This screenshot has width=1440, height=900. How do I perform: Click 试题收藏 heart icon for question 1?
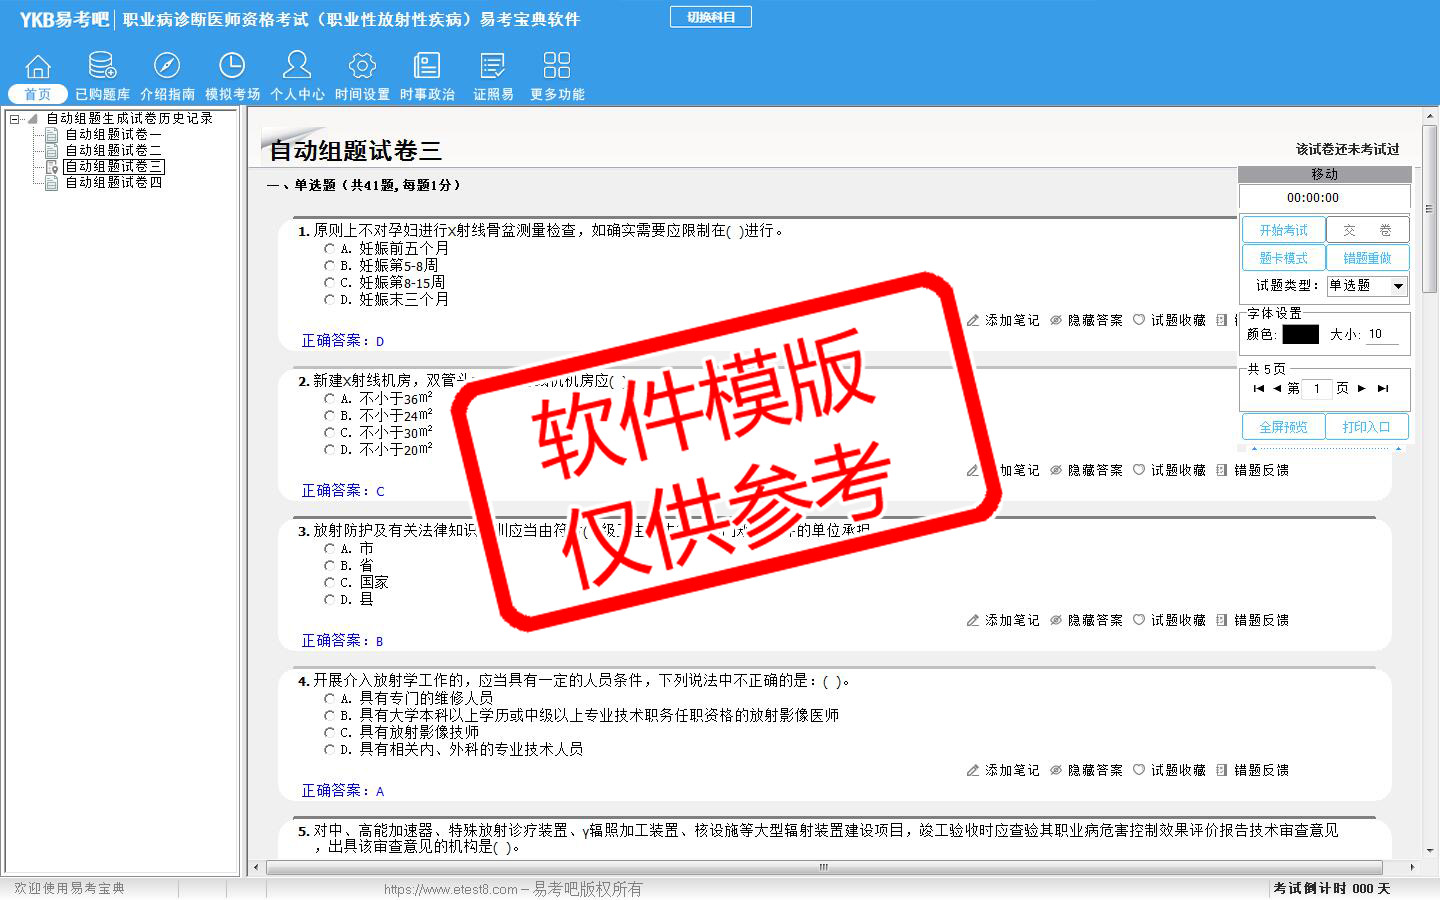pos(1139,320)
